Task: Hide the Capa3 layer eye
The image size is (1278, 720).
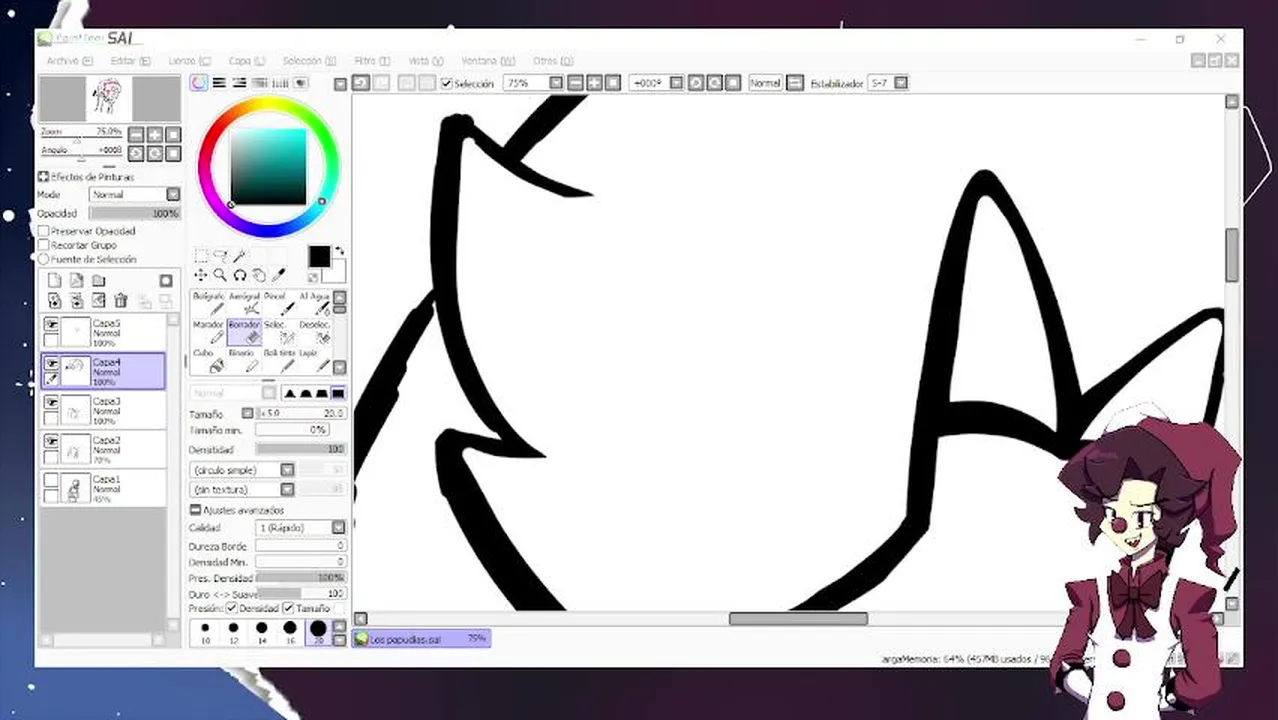Action: click(51, 403)
